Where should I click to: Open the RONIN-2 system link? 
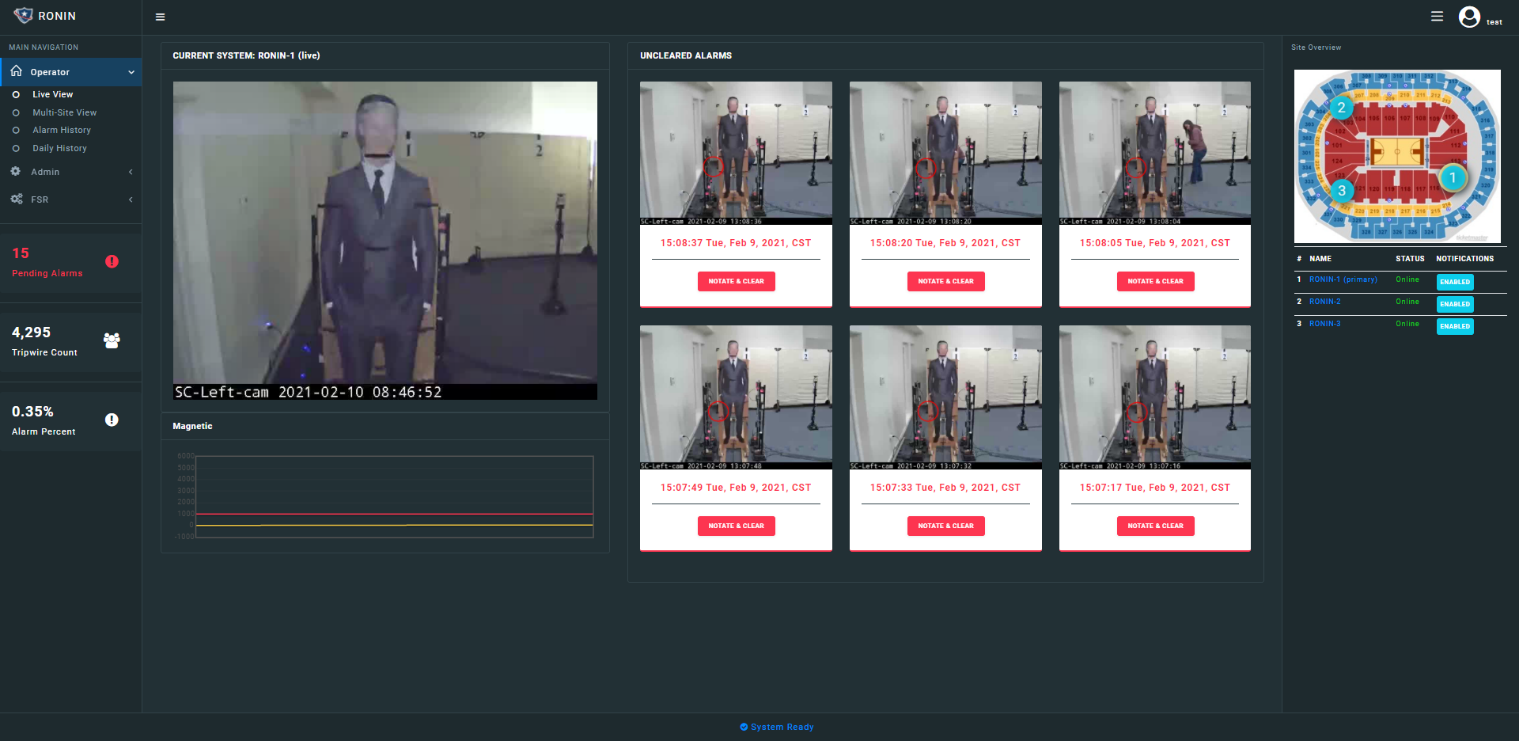1325,301
